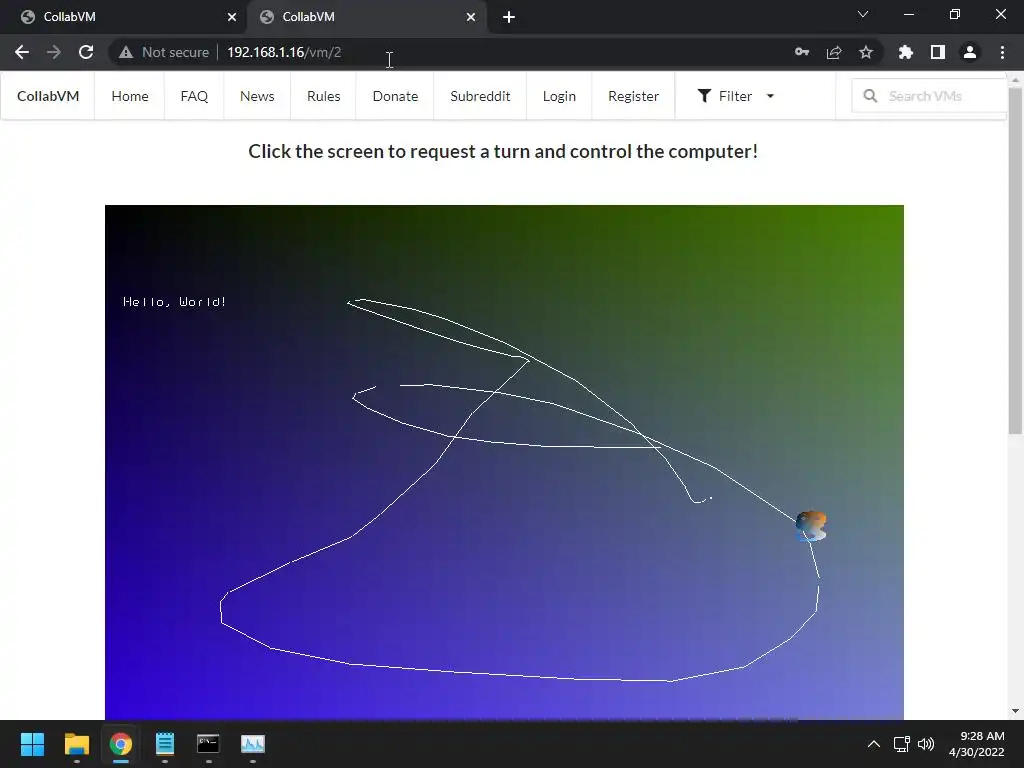Open the Donate link

[395, 96]
